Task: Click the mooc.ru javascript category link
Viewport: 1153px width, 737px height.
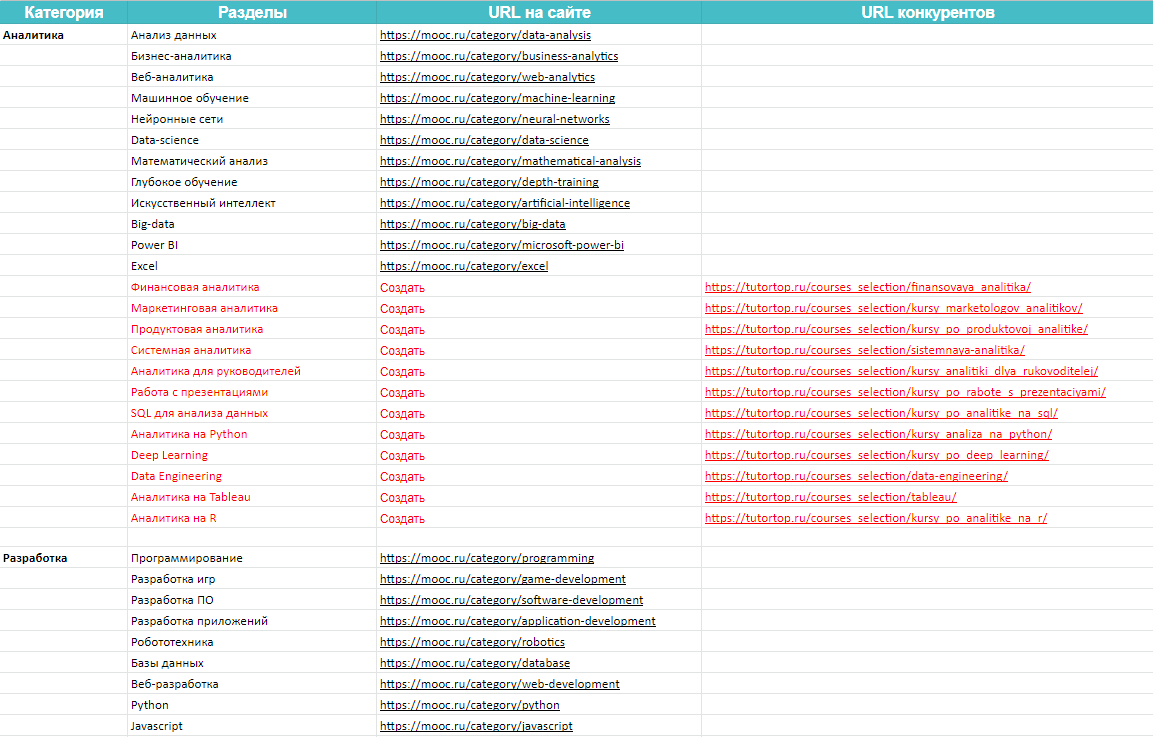Action: coord(476,726)
